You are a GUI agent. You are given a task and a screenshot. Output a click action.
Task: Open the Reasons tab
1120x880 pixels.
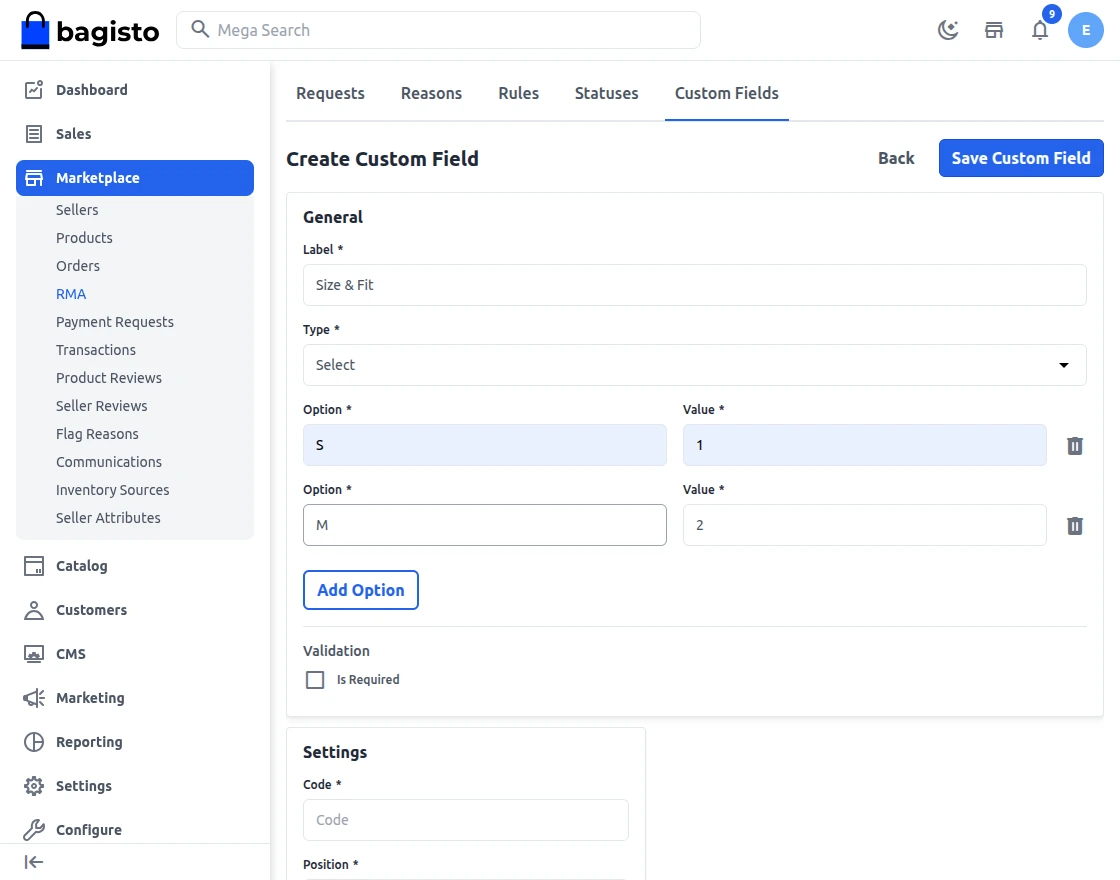(431, 93)
